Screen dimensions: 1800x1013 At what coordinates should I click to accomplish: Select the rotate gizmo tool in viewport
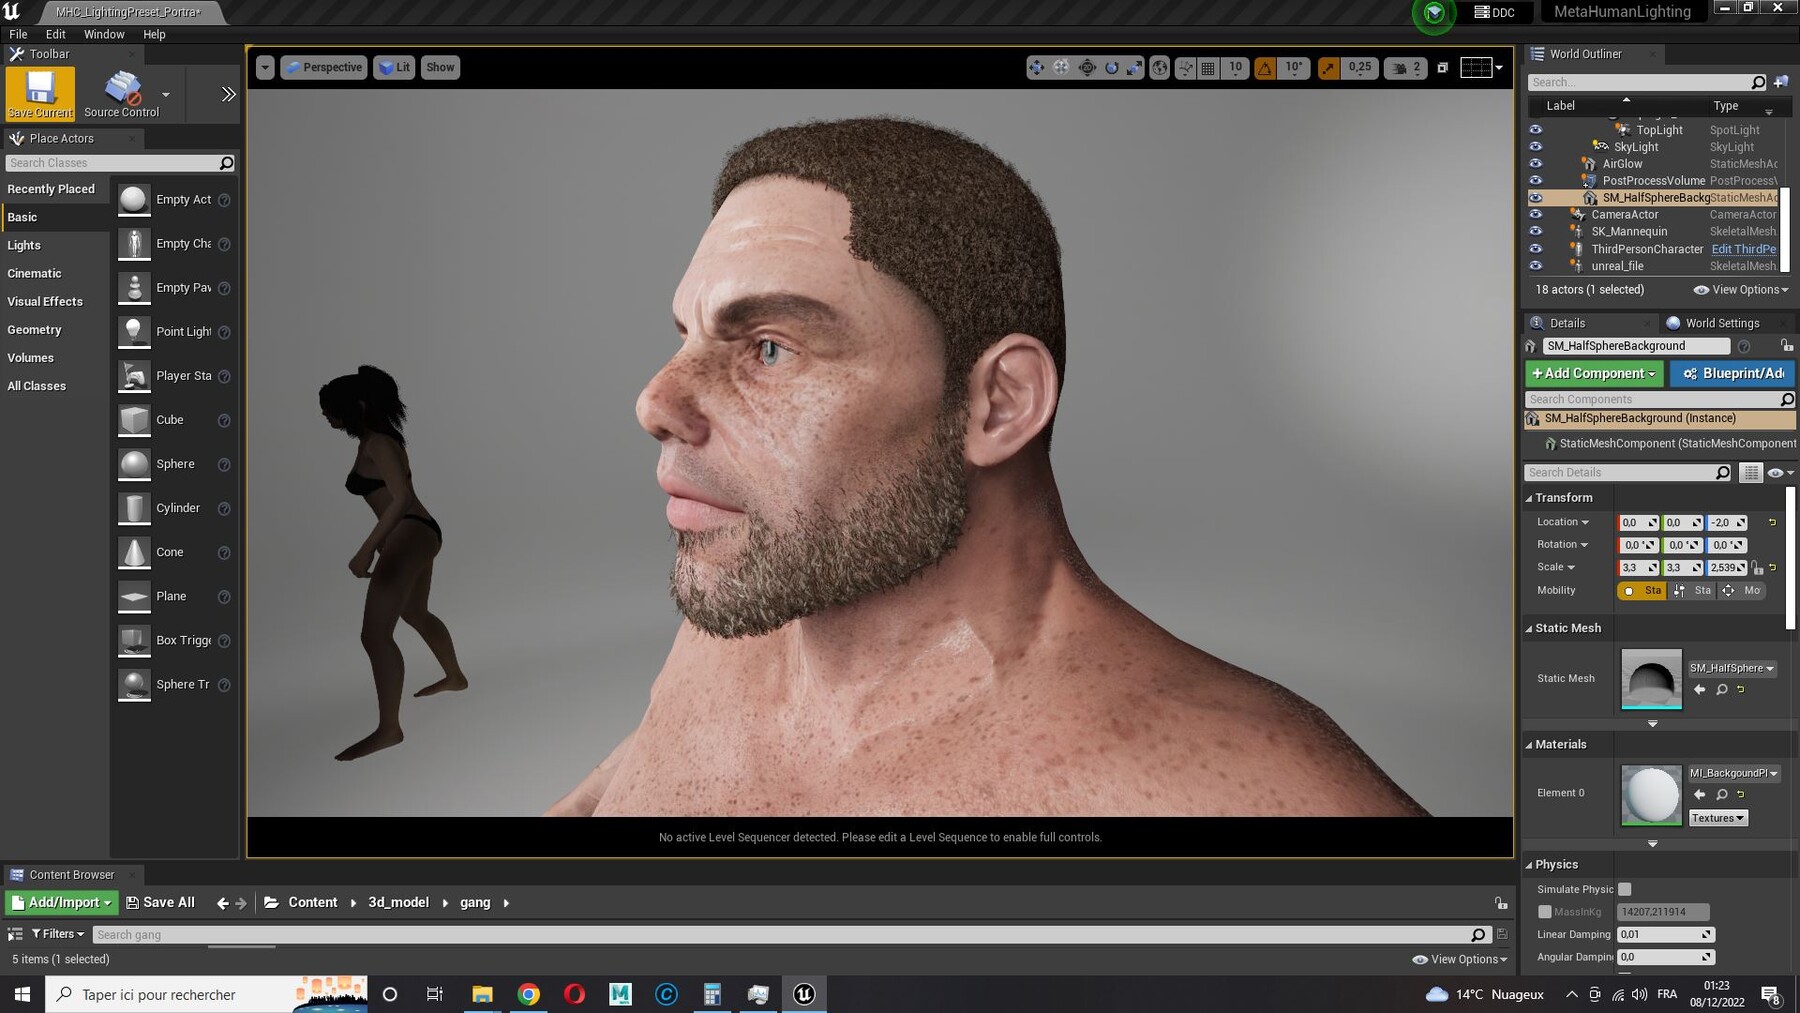point(1111,68)
